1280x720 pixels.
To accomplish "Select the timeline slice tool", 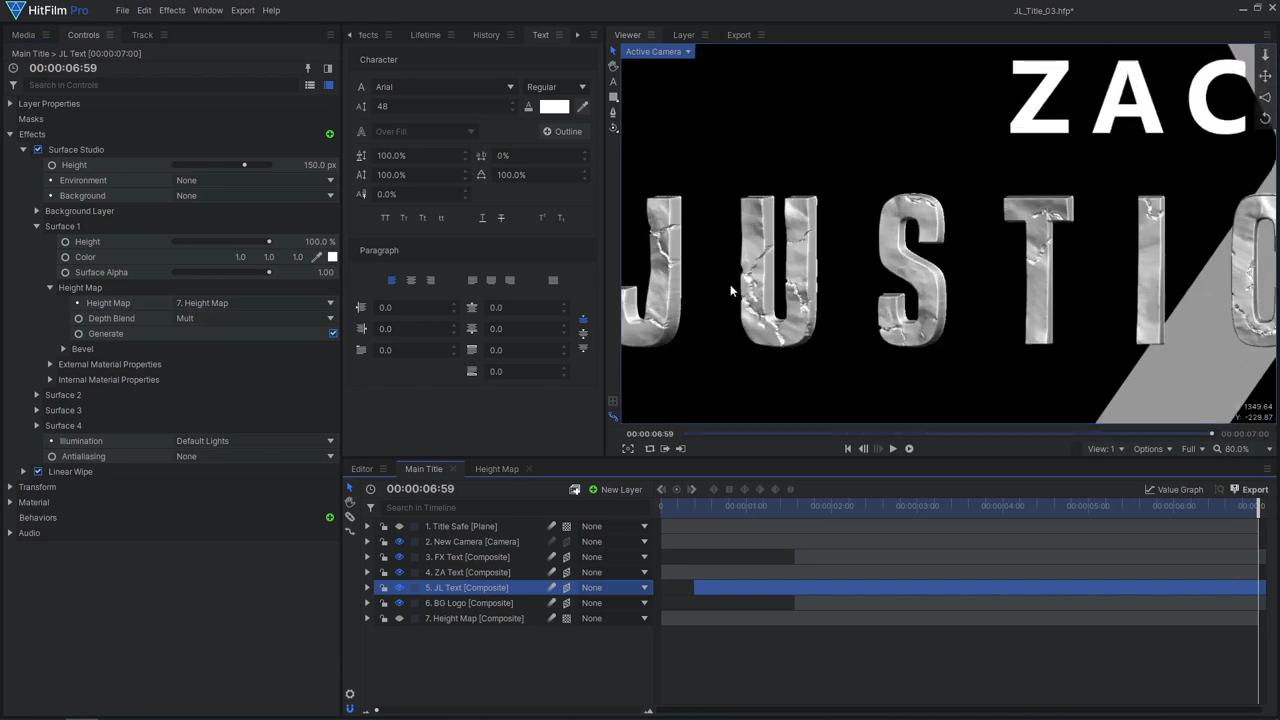I will pos(350,517).
